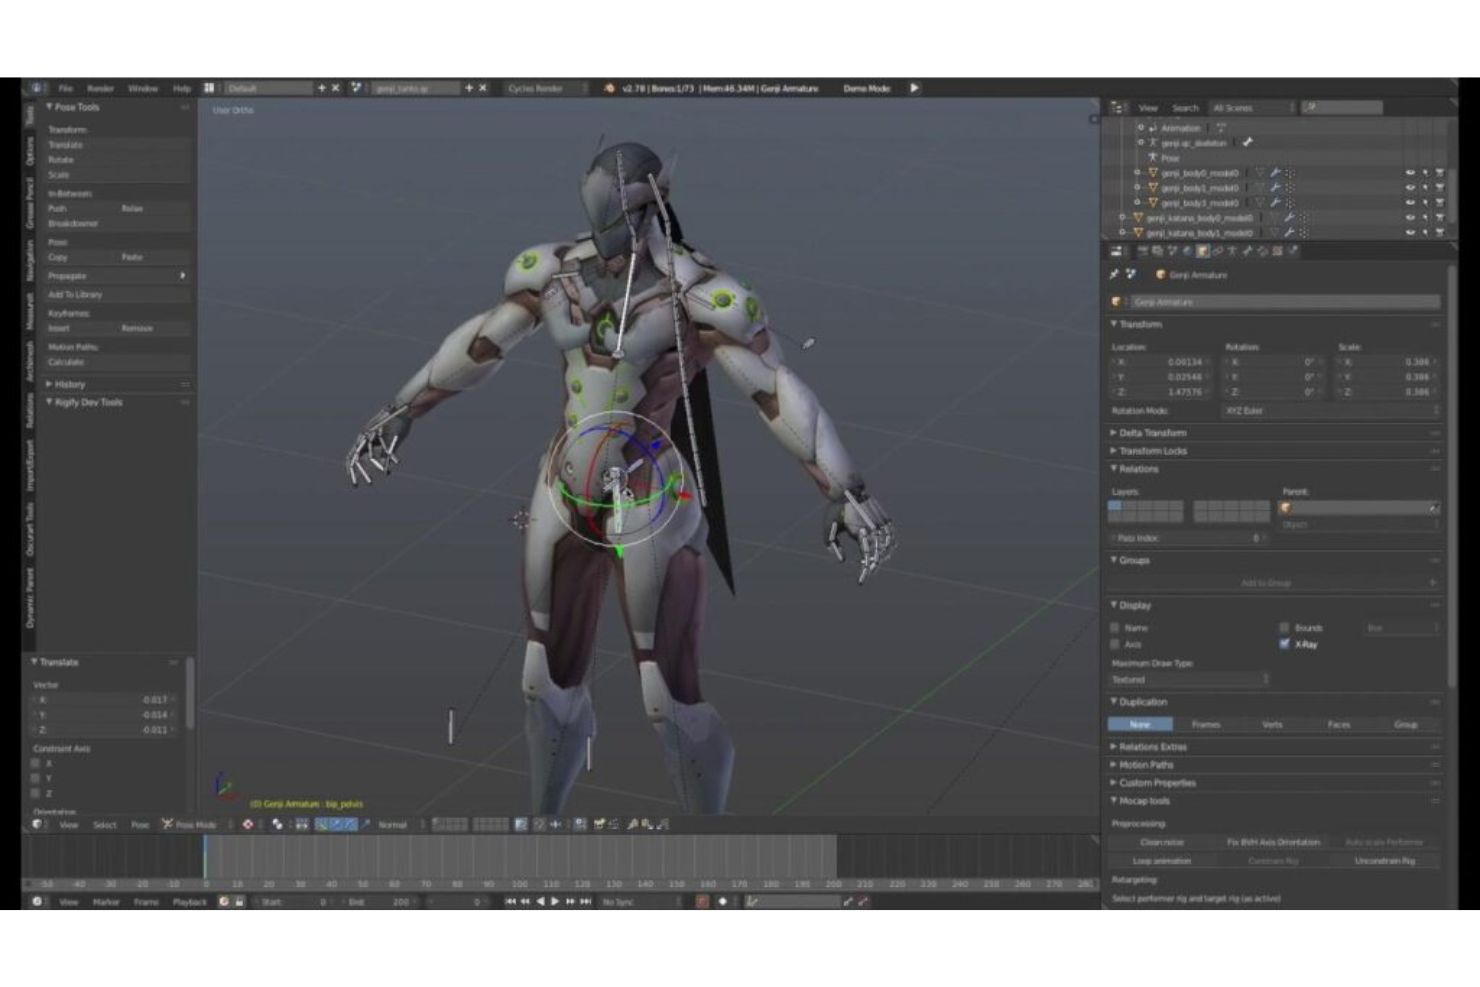Expand the Transform Locks panel

(1152, 451)
